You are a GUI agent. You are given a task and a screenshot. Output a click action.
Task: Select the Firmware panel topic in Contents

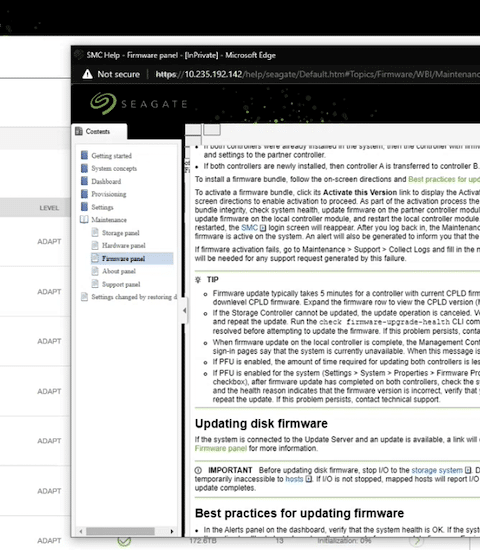coord(124,259)
